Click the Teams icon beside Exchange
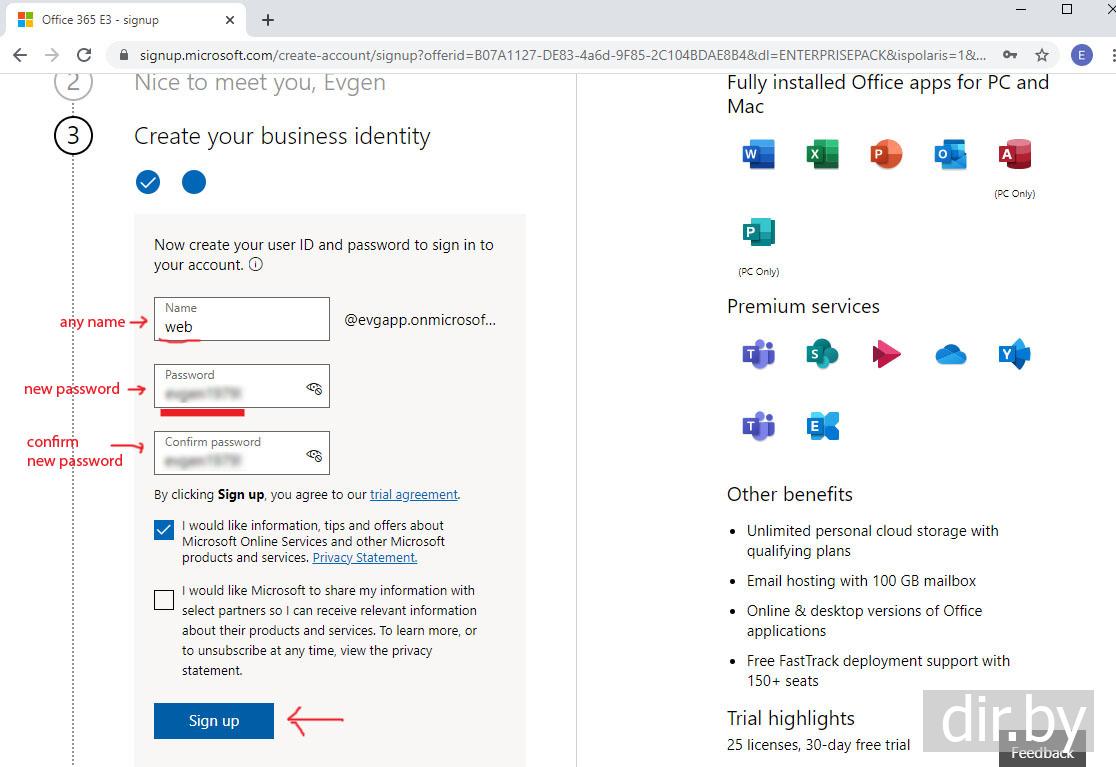 click(x=759, y=426)
